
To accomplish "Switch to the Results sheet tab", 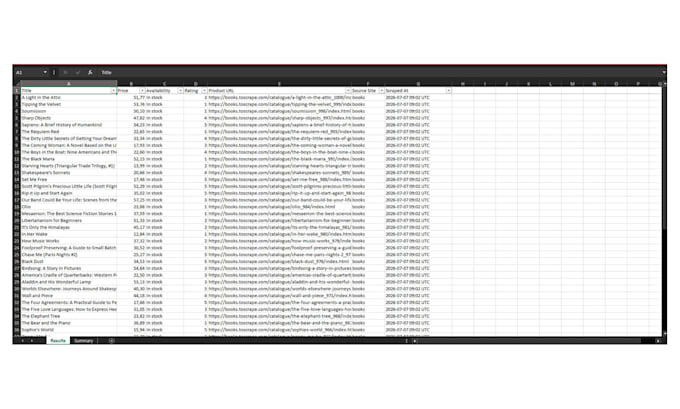I will [58, 341].
